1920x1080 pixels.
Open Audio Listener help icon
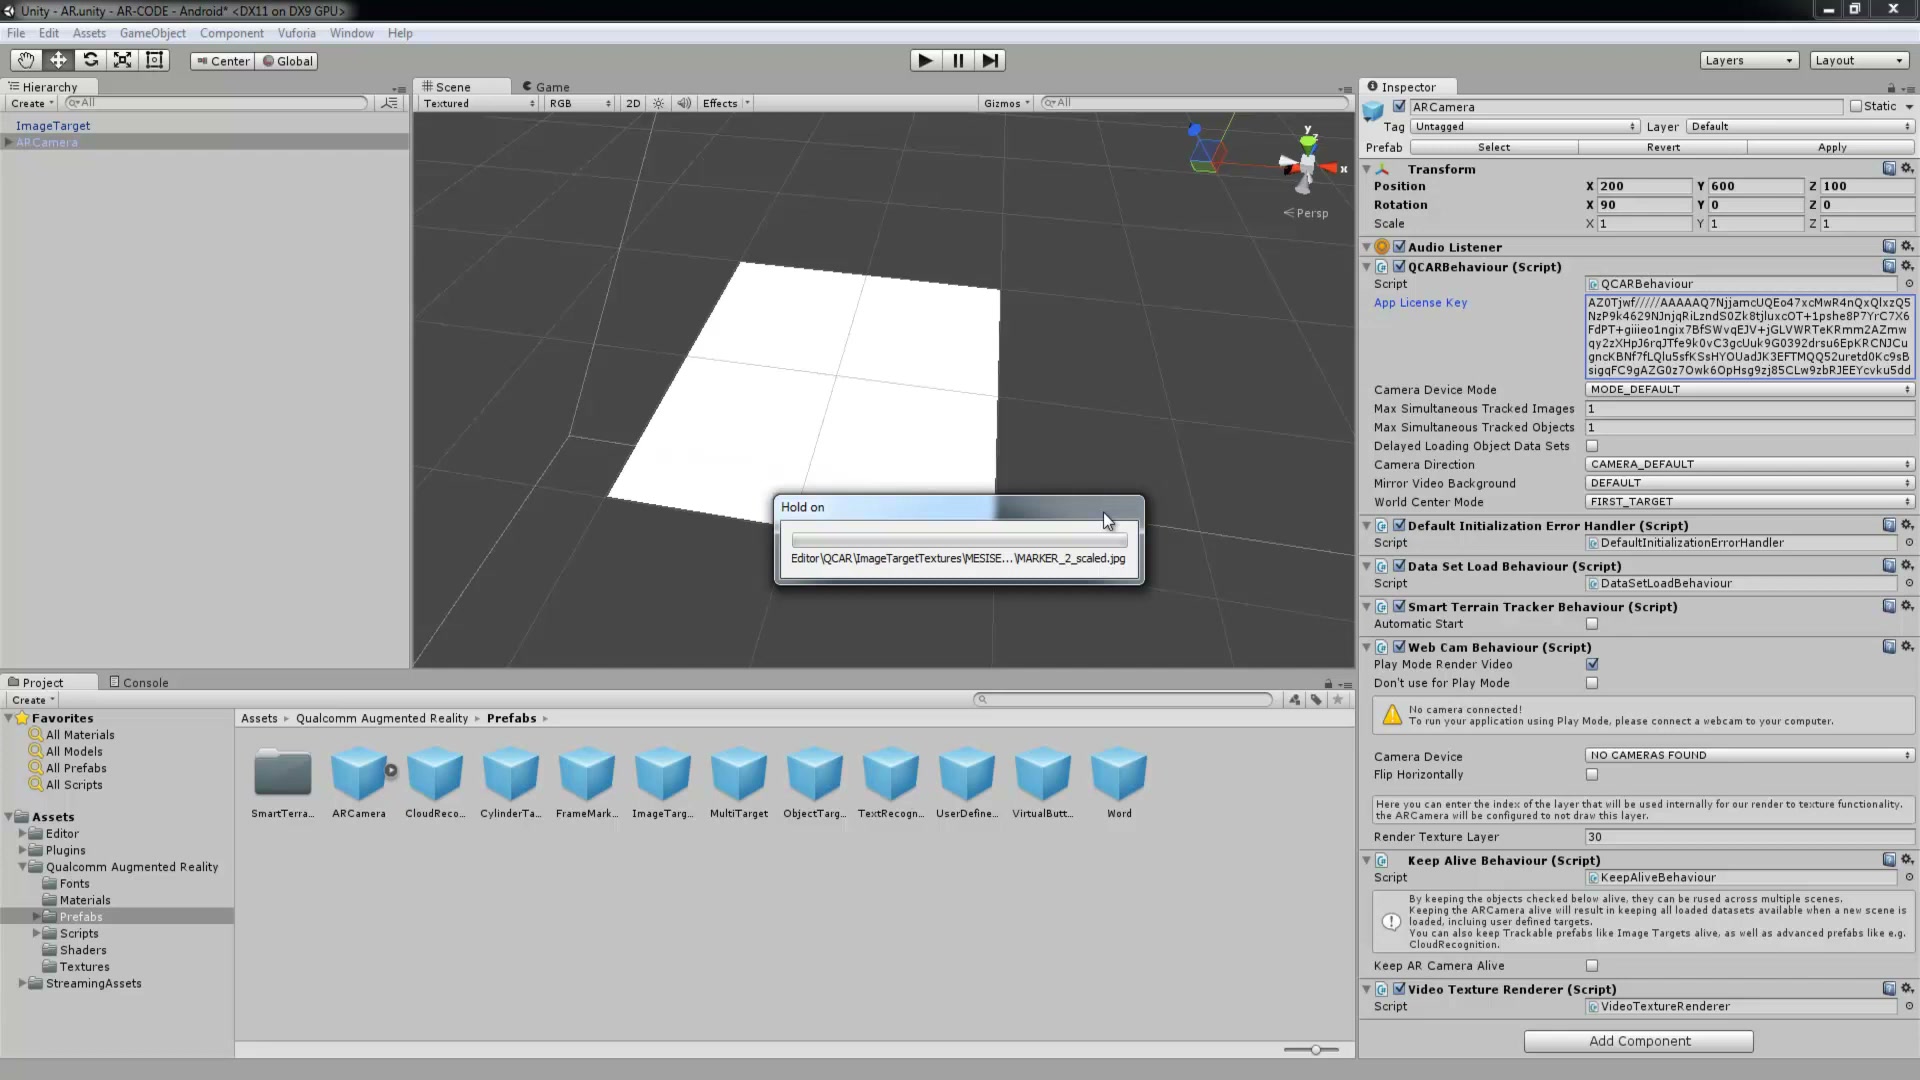click(x=1889, y=246)
